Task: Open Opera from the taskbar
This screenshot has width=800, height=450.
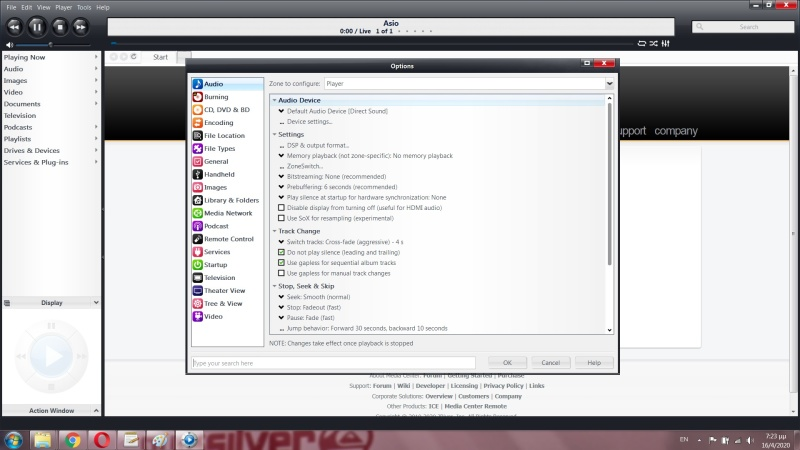Action: [102, 440]
